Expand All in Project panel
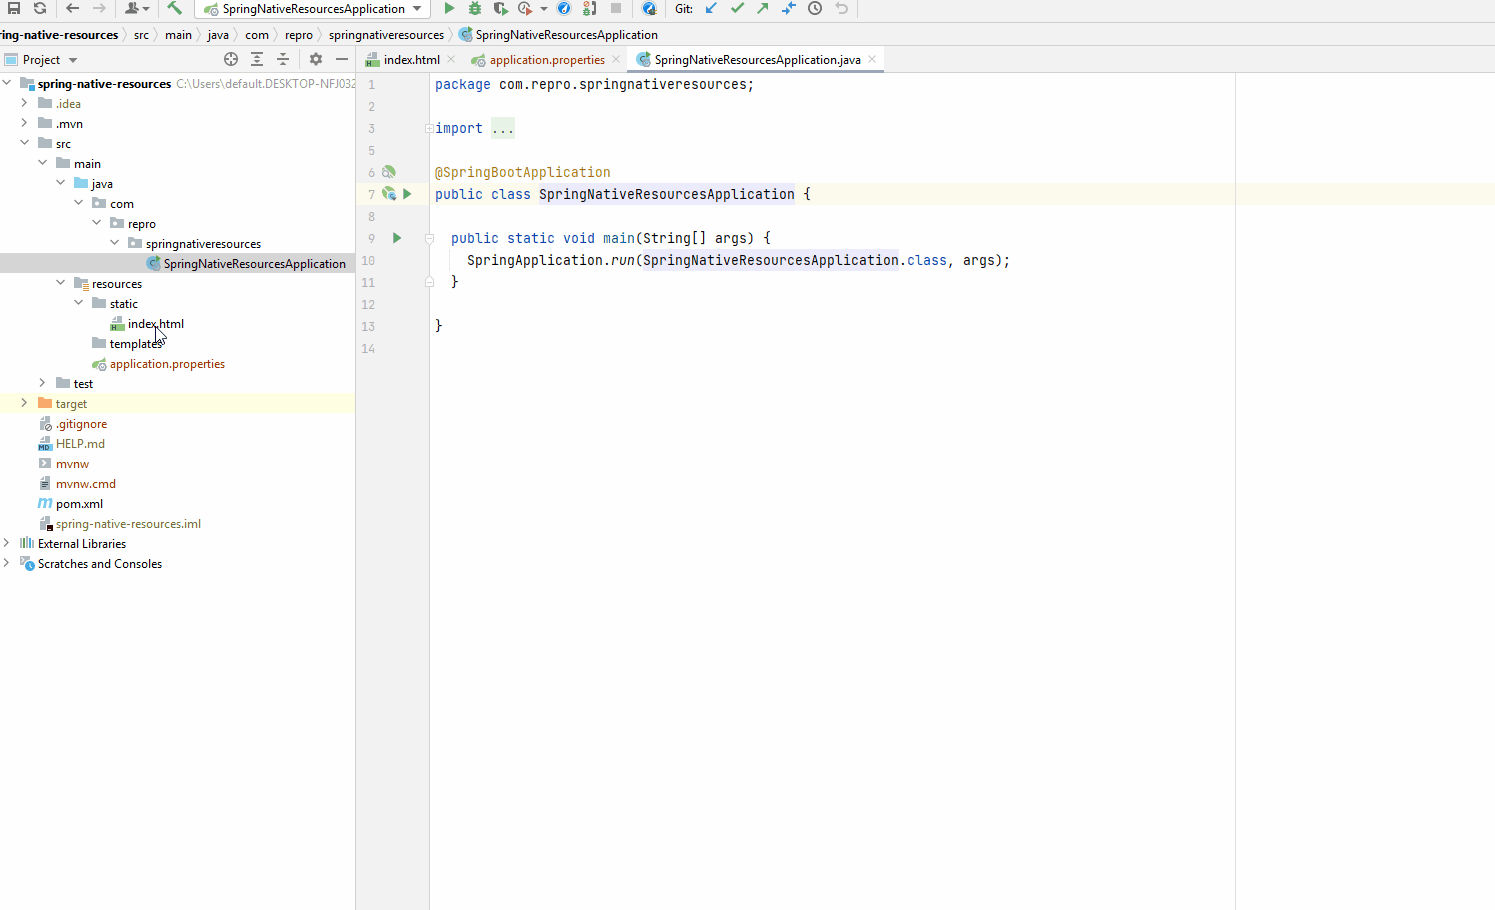 [x=257, y=59]
